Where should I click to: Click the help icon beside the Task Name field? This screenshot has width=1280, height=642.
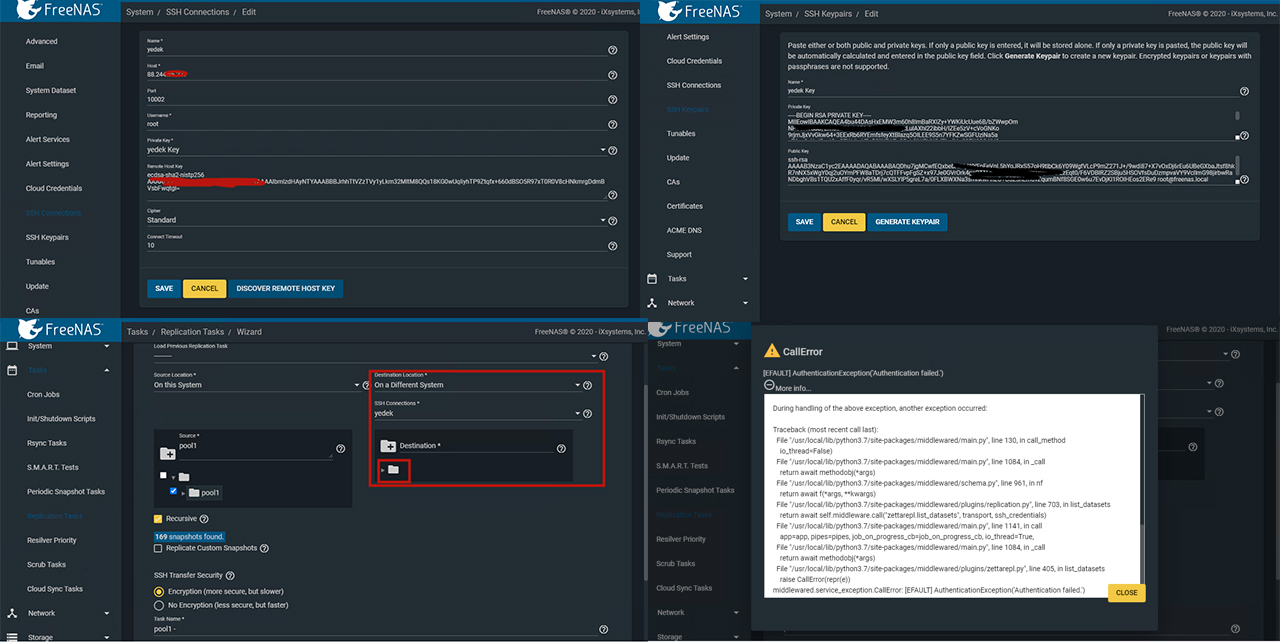(603, 629)
